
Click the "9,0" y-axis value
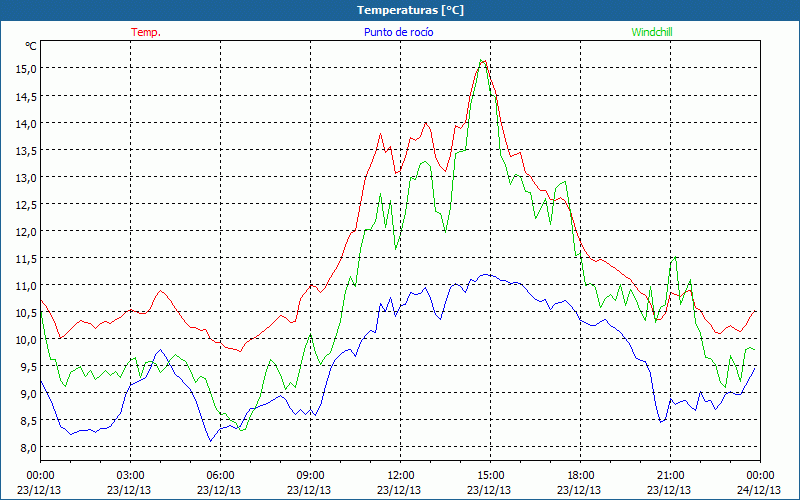(x=28, y=393)
